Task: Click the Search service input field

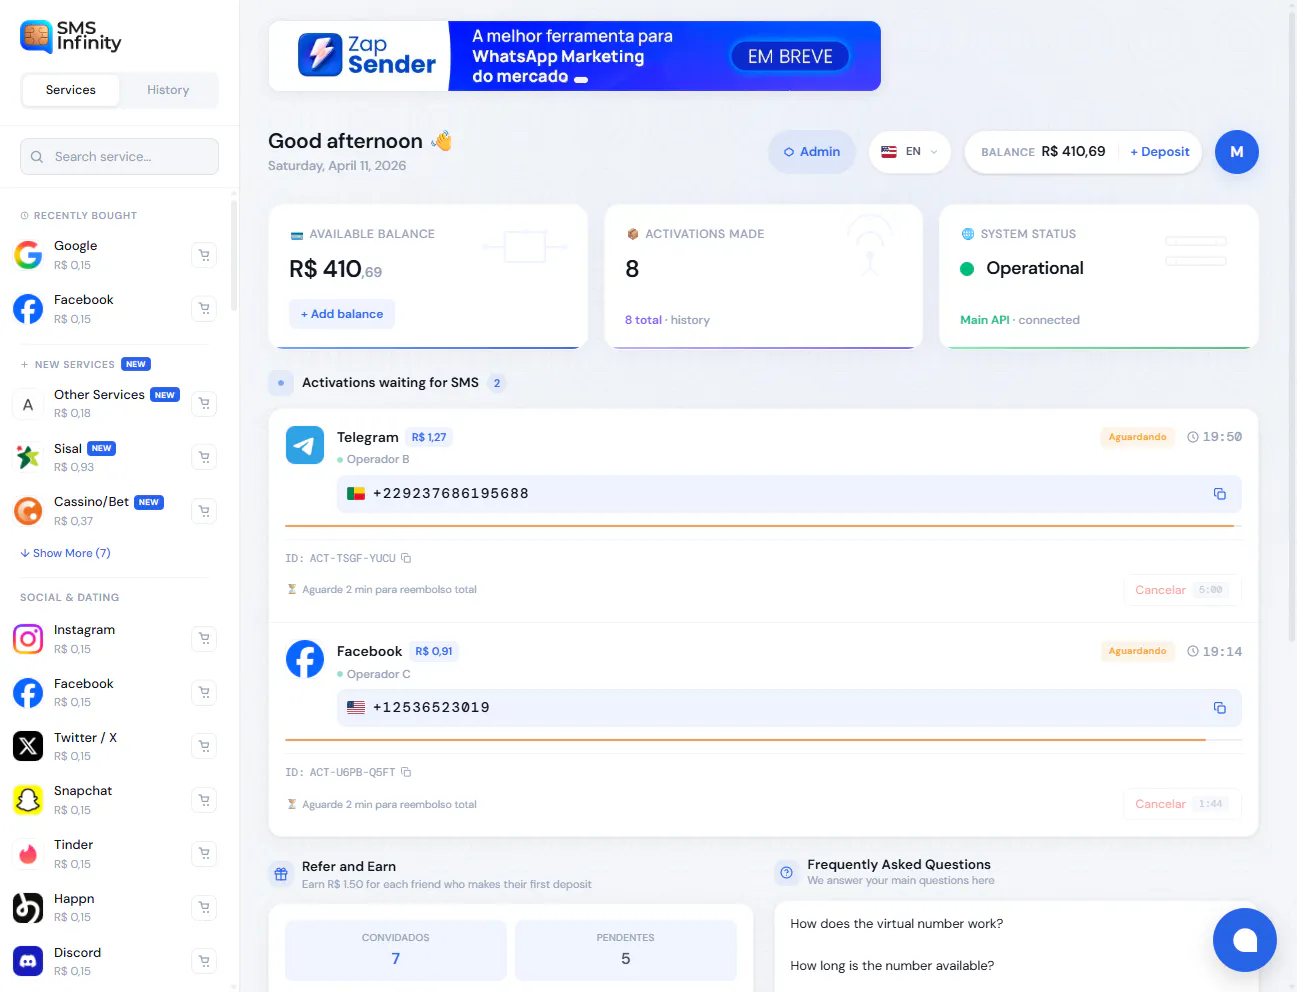Action: click(119, 157)
